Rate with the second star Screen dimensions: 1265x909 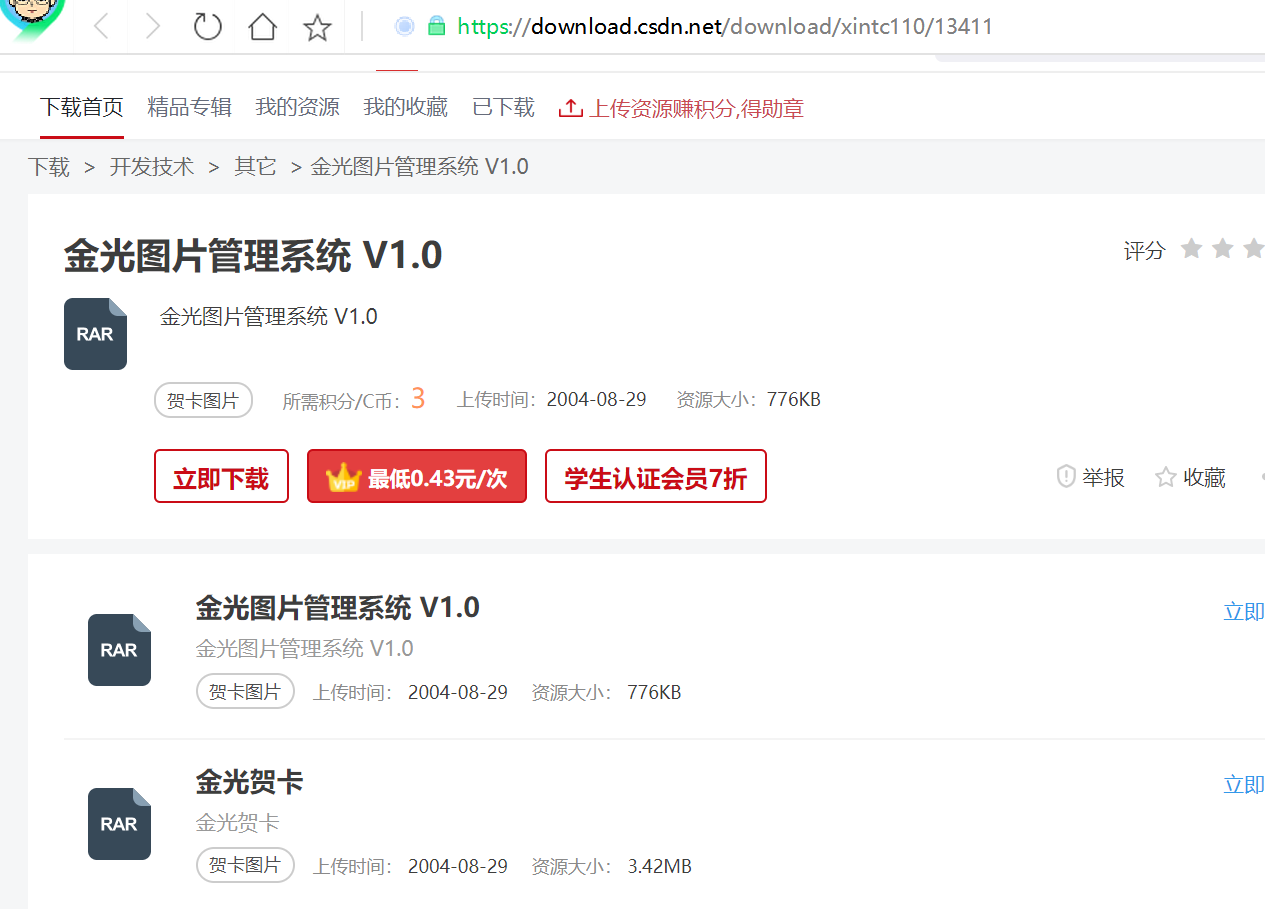tap(1223, 249)
